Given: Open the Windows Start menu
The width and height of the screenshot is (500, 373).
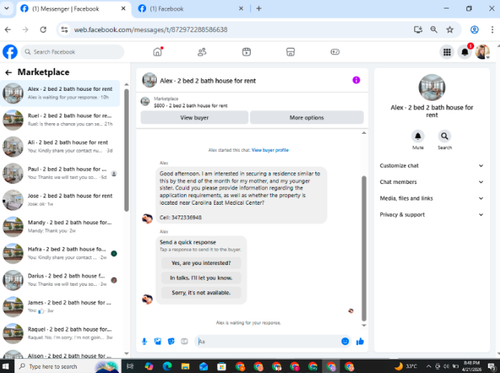Looking at the screenshot, I should 7,366.
